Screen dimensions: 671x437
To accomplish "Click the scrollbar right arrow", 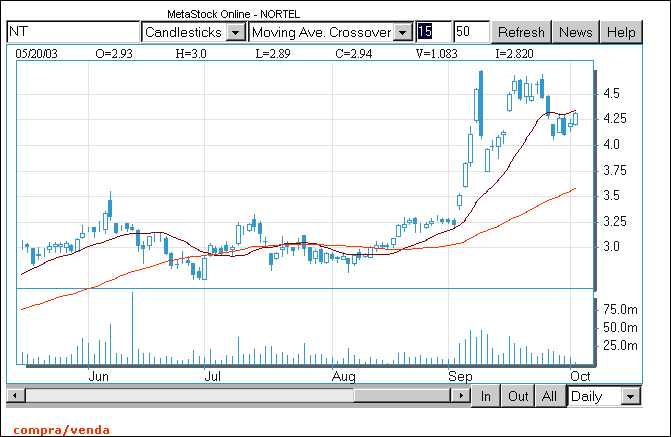I will (460, 395).
